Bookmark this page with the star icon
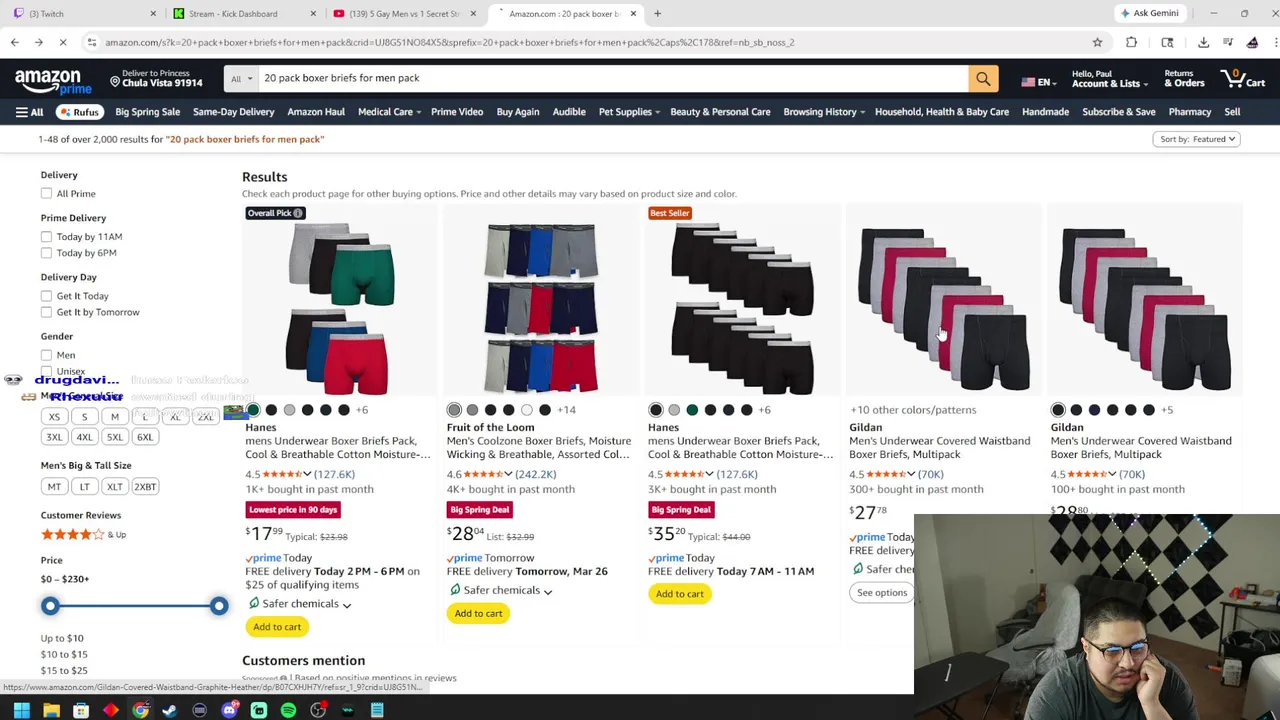The image size is (1280, 720). pos(1097,42)
